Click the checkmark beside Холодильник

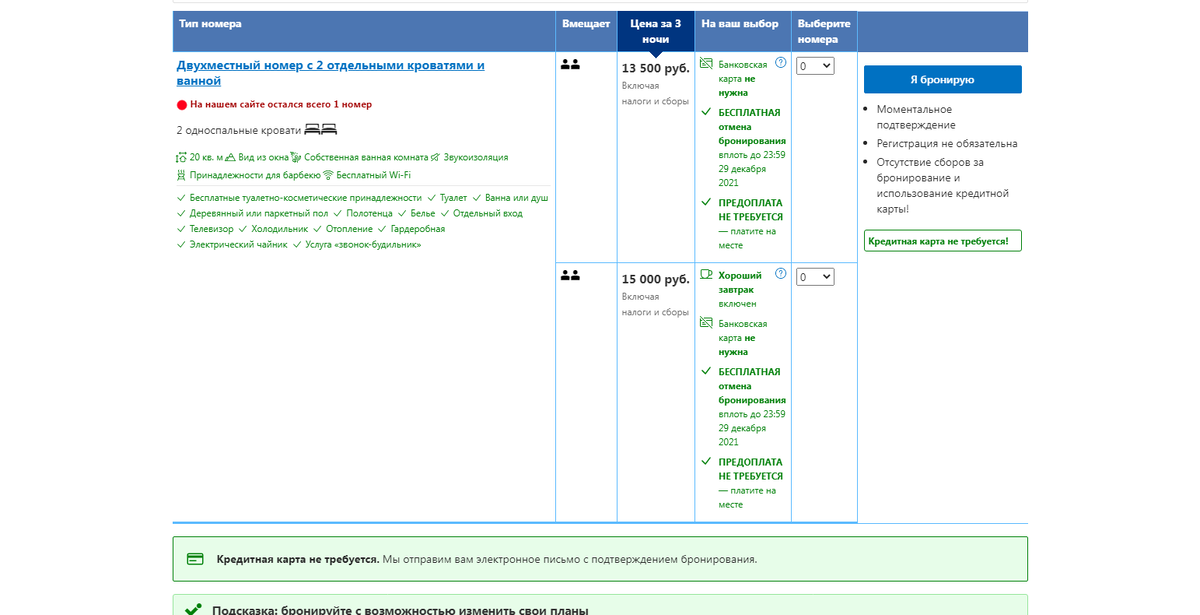click(243, 229)
